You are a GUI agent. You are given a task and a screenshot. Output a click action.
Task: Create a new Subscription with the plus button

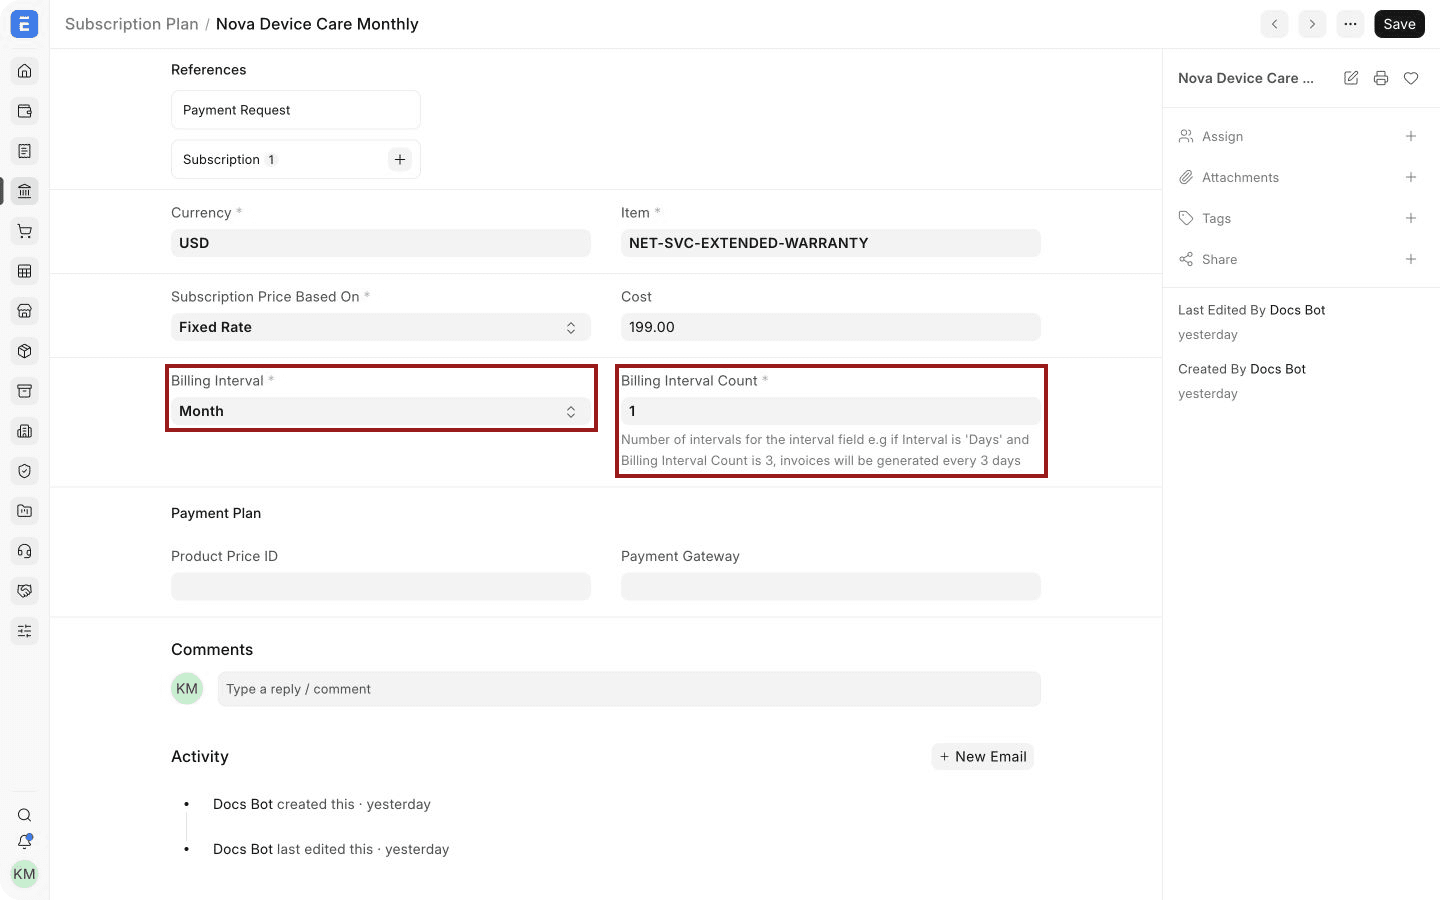(400, 159)
